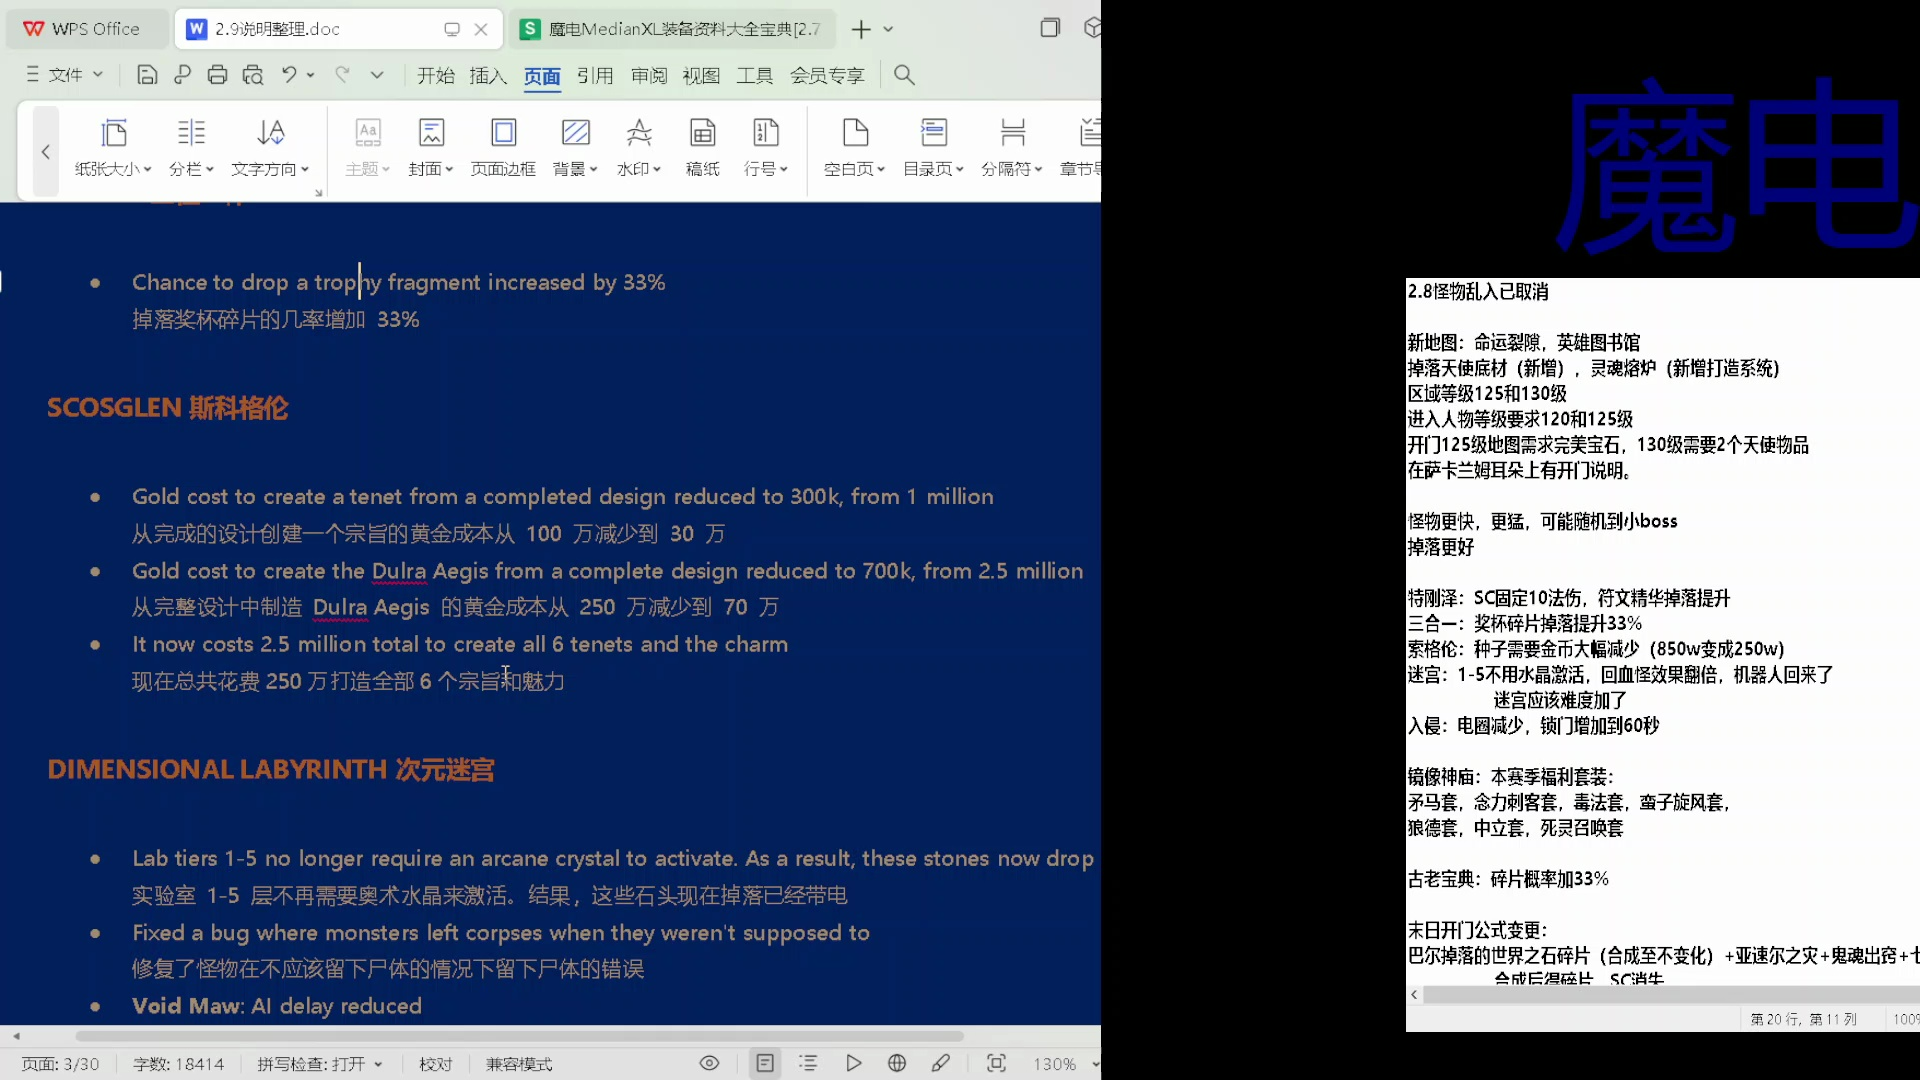The width and height of the screenshot is (1920, 1080).
Task: Open the 插入 ribbon tab
Action: coord(488,75)
